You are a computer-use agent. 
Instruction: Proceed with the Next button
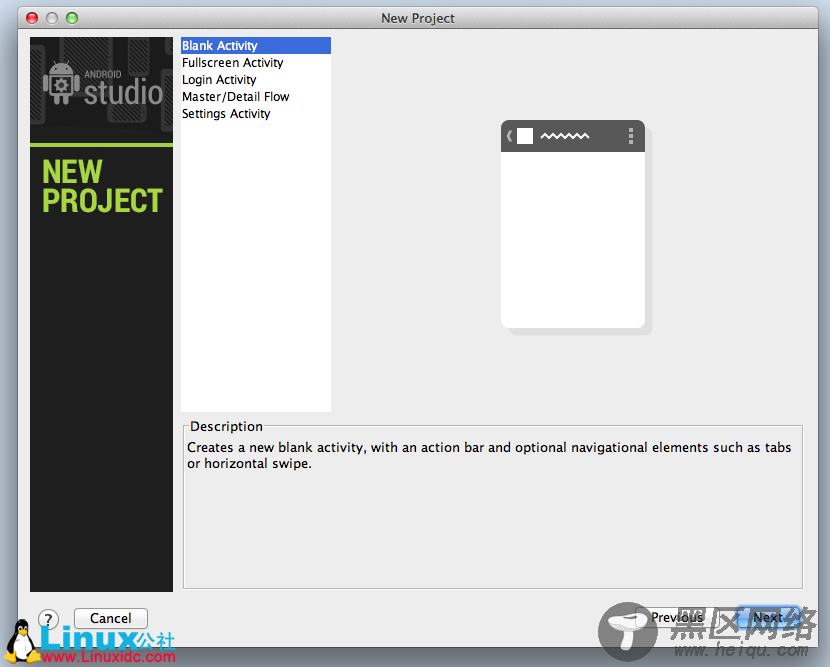[768, 617]
